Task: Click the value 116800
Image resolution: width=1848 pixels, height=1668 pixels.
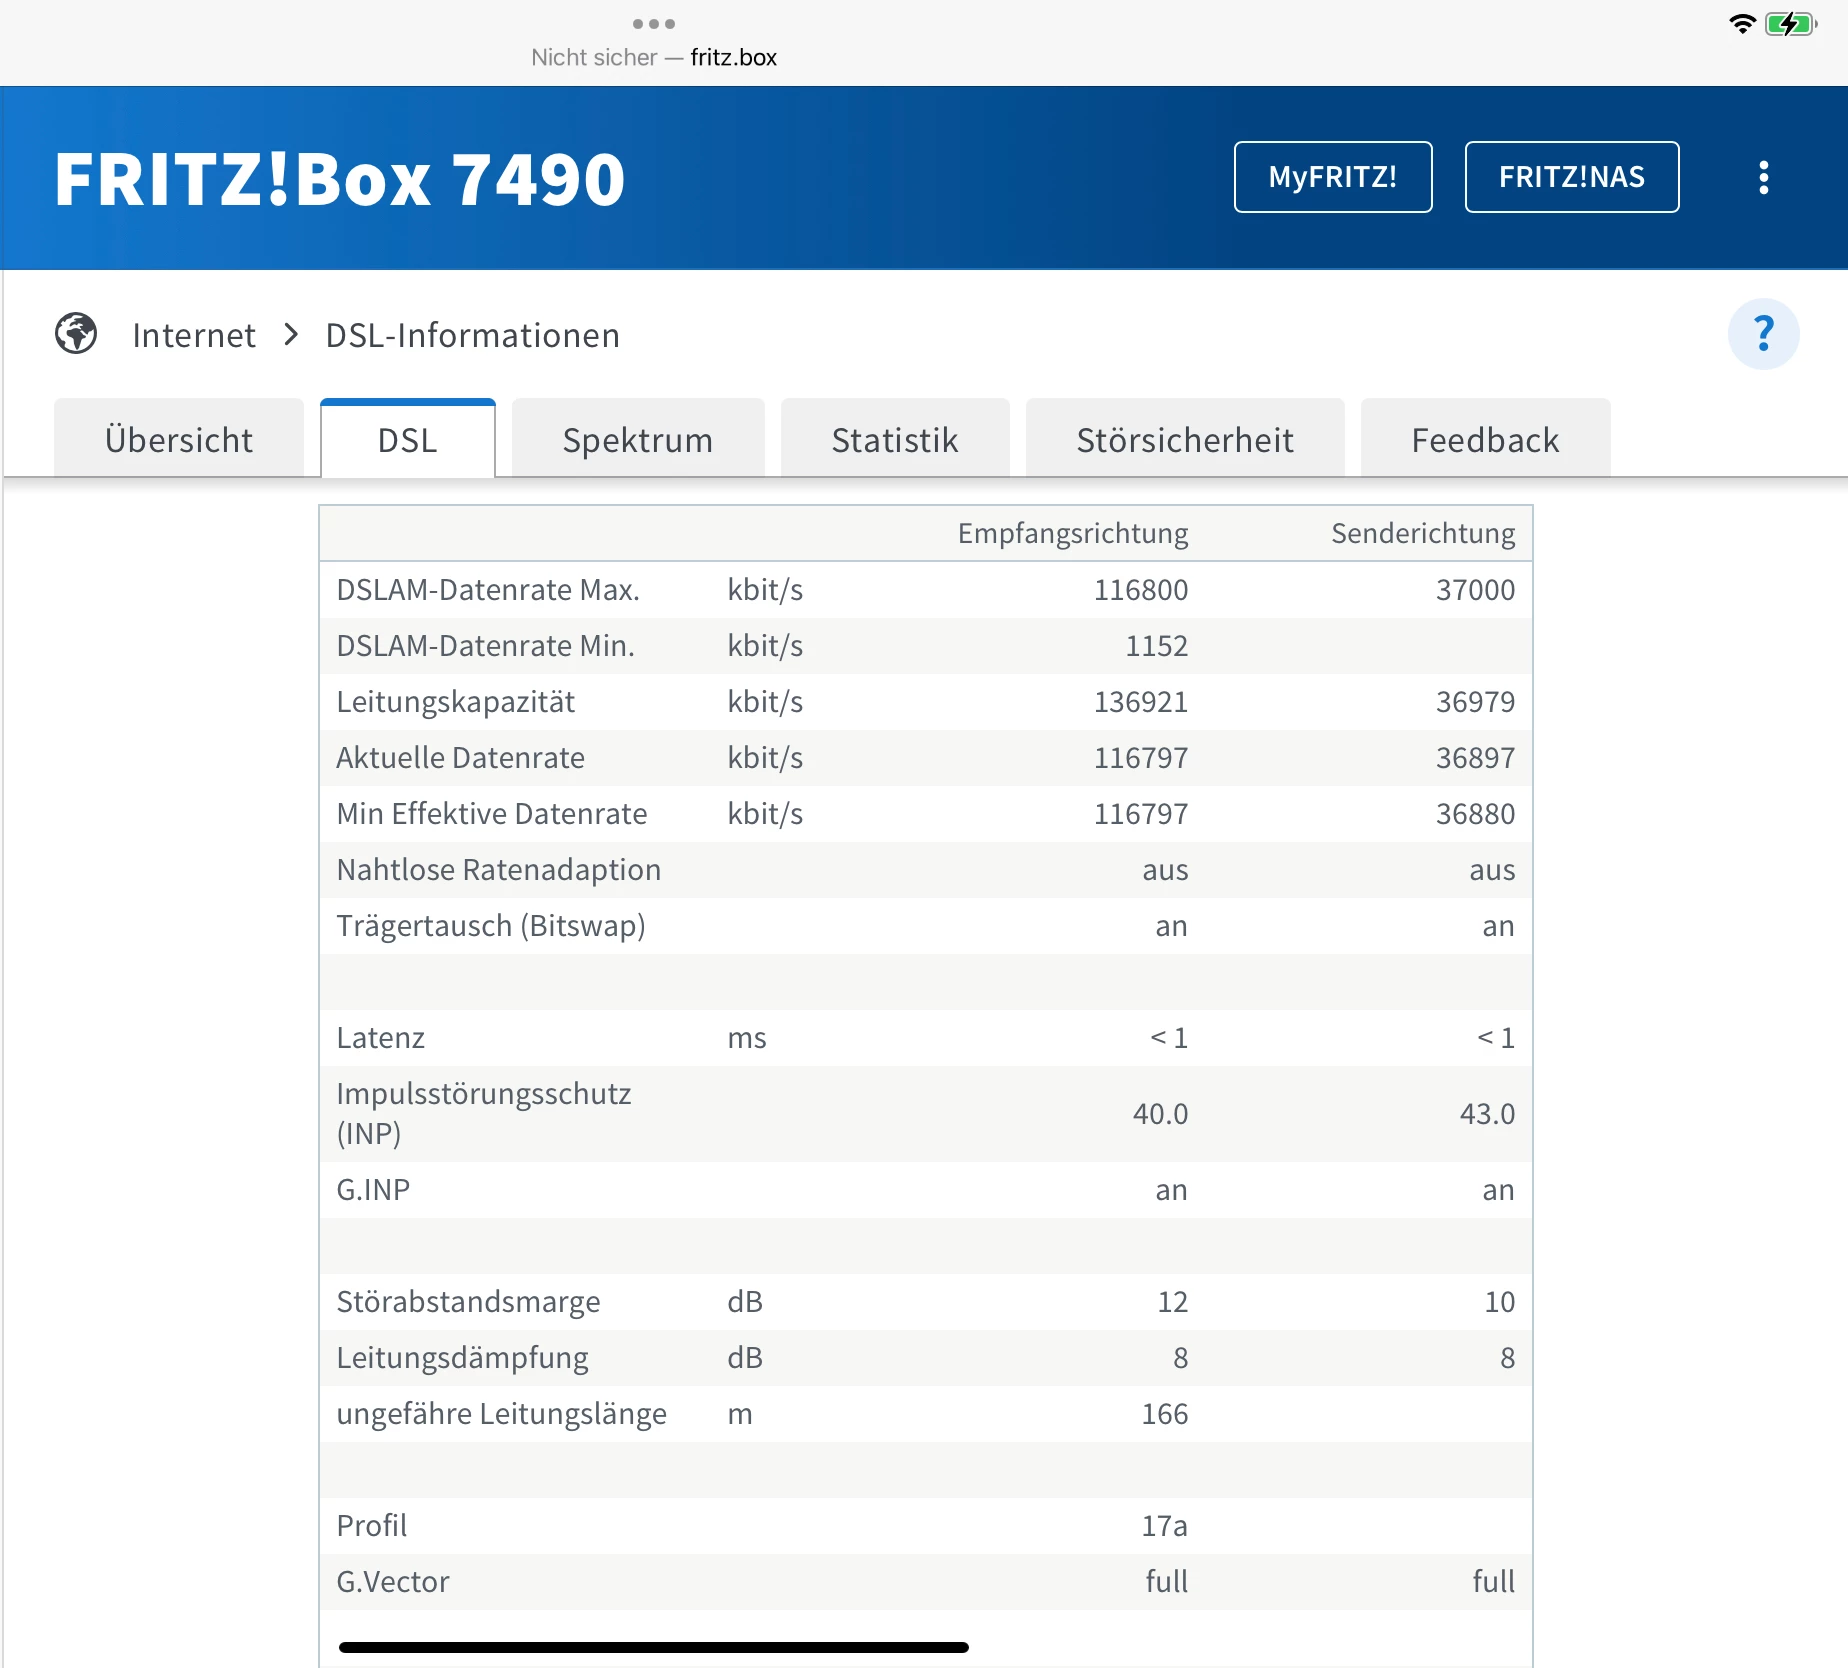Action: click(x=1141, y=589)
